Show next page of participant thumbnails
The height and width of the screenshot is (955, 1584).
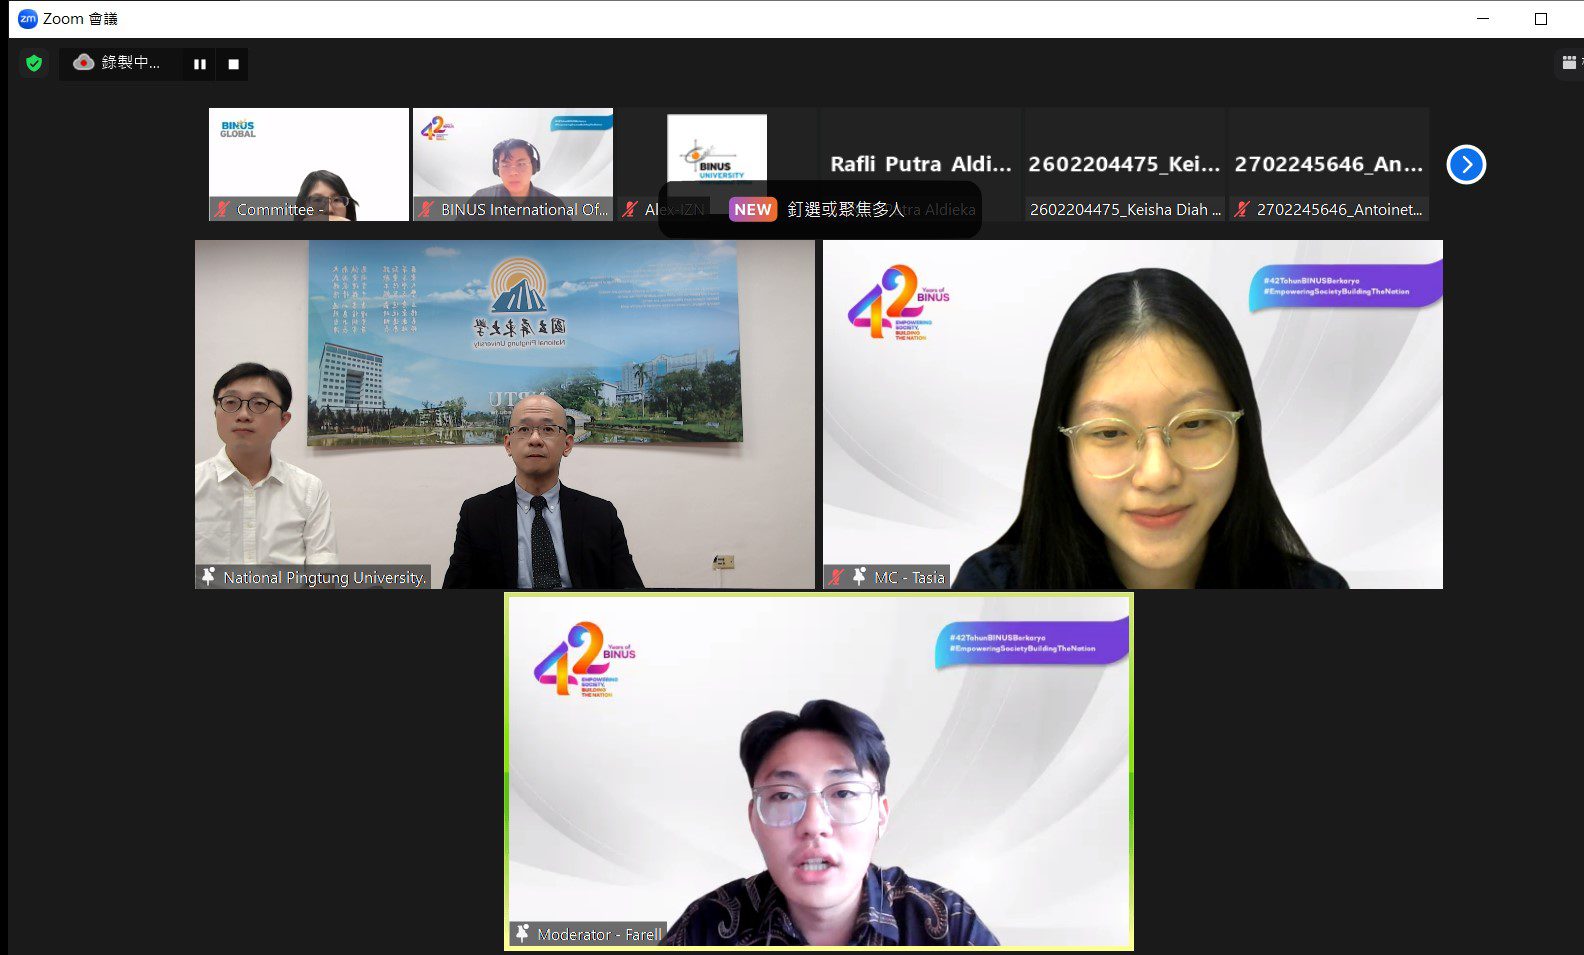pyautogui.click(x=1466, y=165)
